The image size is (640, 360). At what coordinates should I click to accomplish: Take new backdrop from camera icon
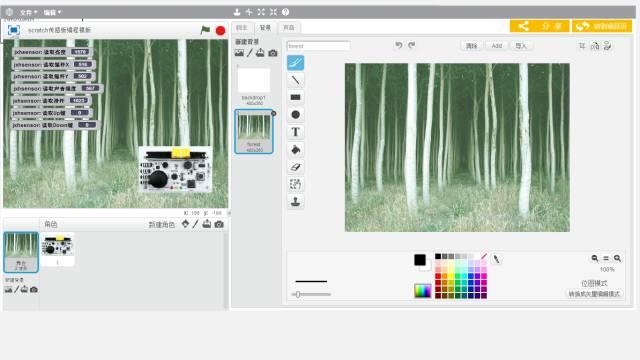click(x=273, y=53)
